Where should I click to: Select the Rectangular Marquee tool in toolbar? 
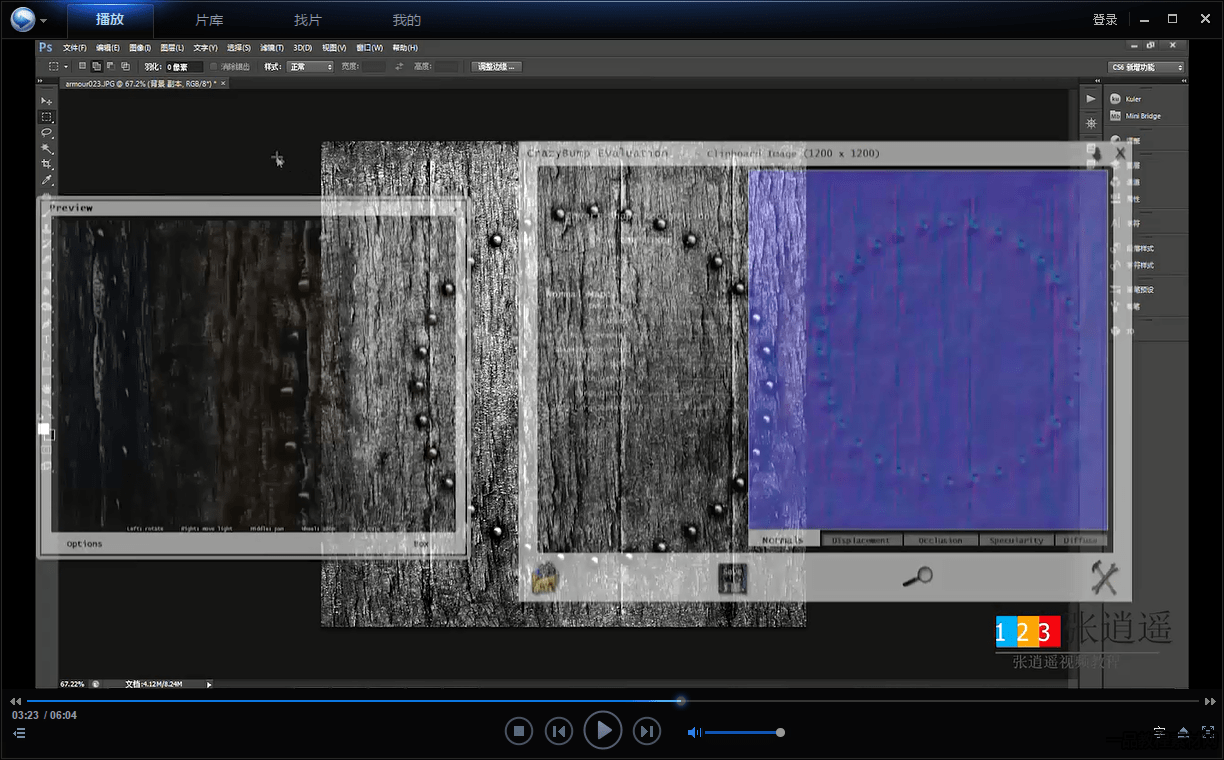click(46, 117)
